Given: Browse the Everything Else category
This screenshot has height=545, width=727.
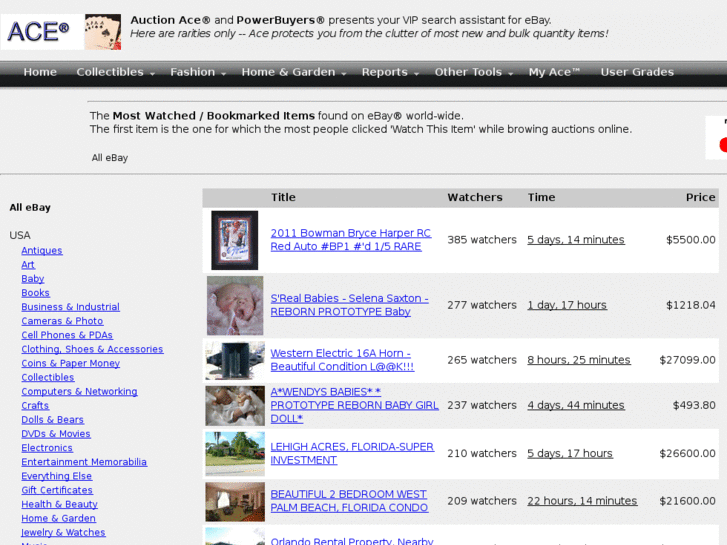Looking at the screenshot, I should pyautogui.click(x=57, y=476).
